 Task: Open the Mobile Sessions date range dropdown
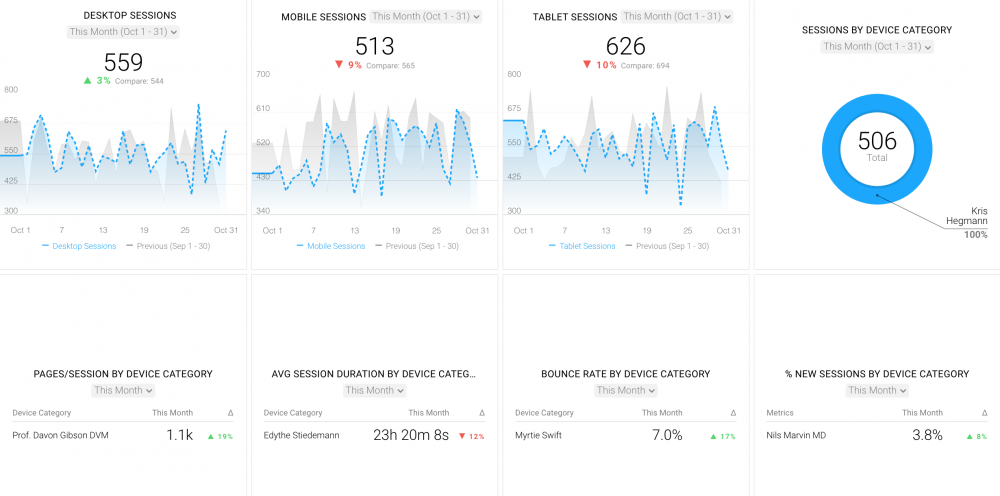tap(426, 17)
